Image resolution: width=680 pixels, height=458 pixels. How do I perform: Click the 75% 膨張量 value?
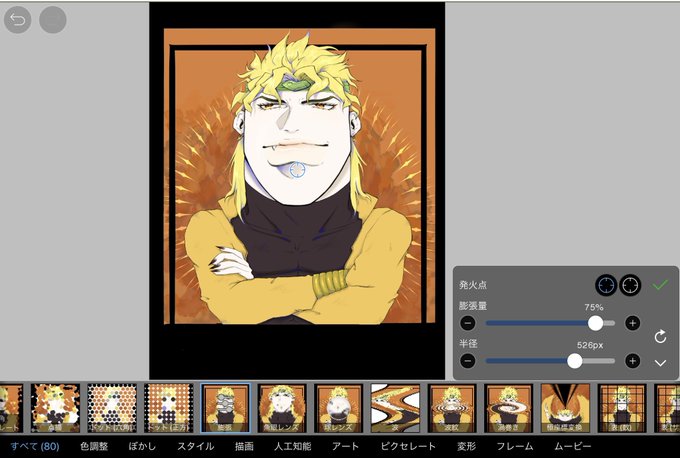click(x=594, y=308)
